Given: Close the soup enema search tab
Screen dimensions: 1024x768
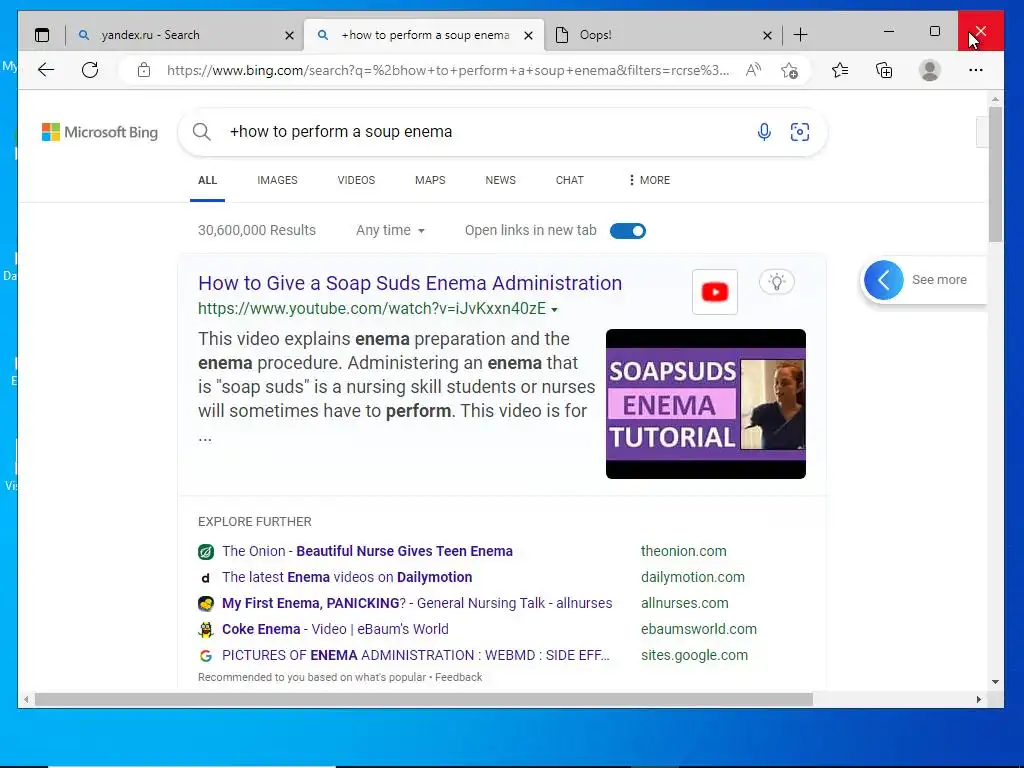Looking at the screenshot, I should coord(528,35).
